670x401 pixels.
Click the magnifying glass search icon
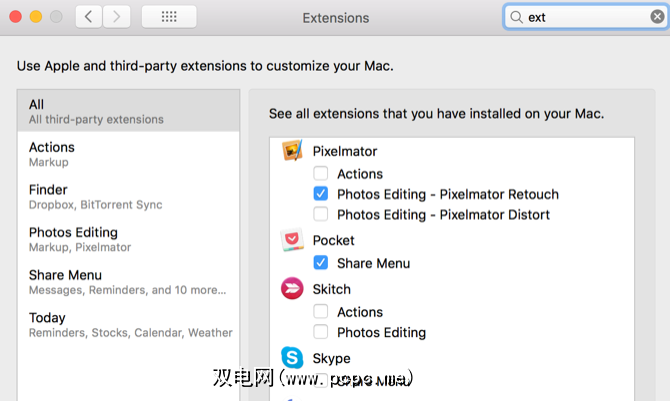click(516, 17)
